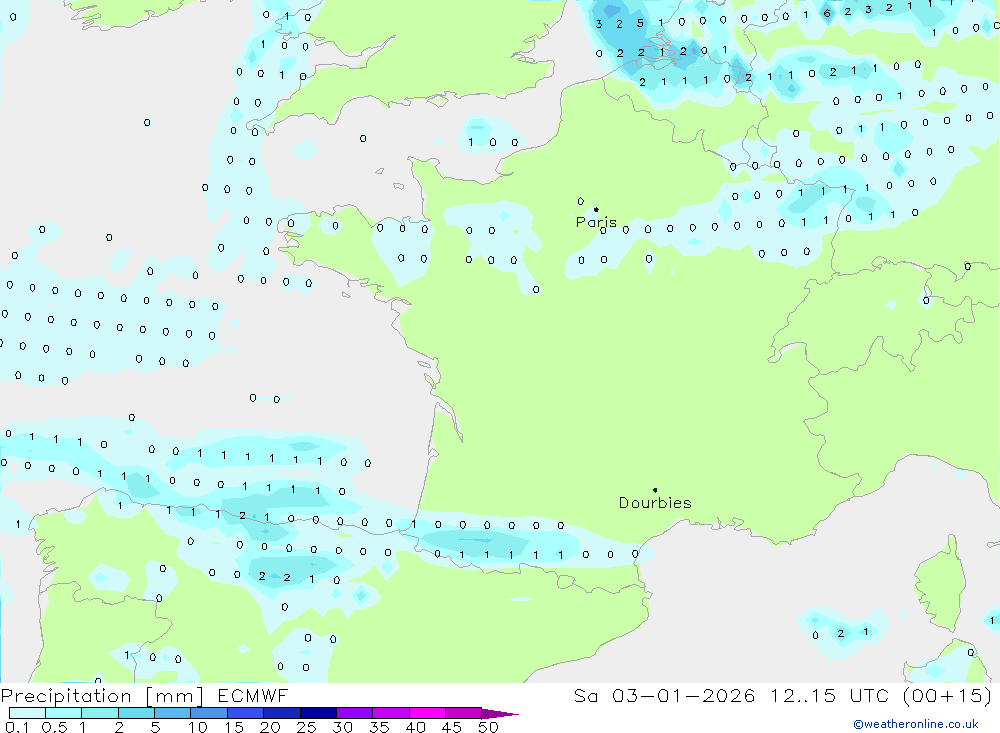Click the Dourbies location label
1000x733 pixels.
coord(655,503)
